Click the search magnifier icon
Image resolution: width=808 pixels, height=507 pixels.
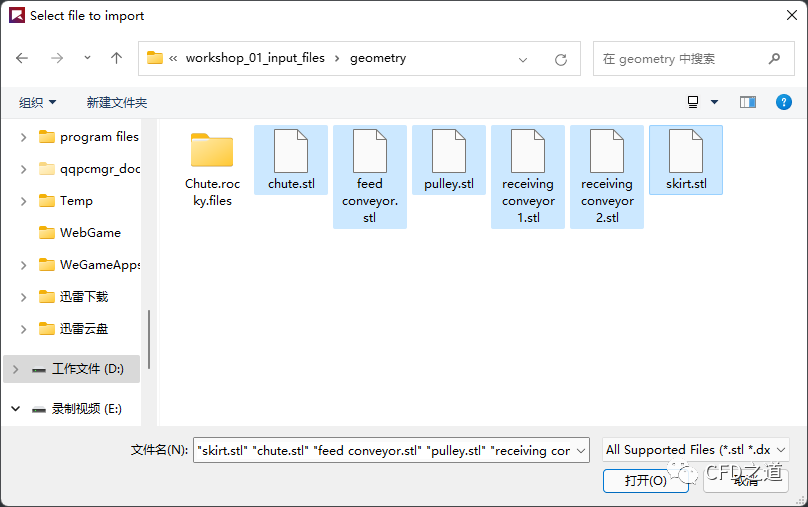(774, 59)
